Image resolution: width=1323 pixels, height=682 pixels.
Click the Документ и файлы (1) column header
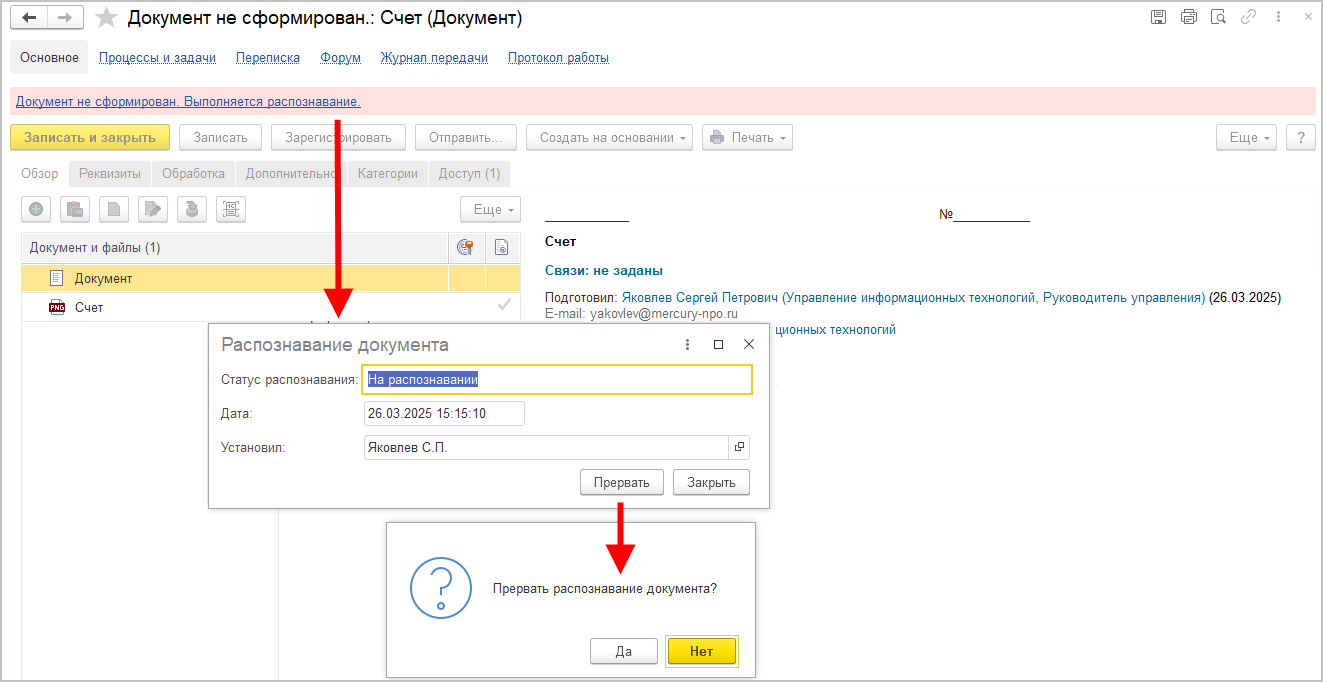click(235, 247)
